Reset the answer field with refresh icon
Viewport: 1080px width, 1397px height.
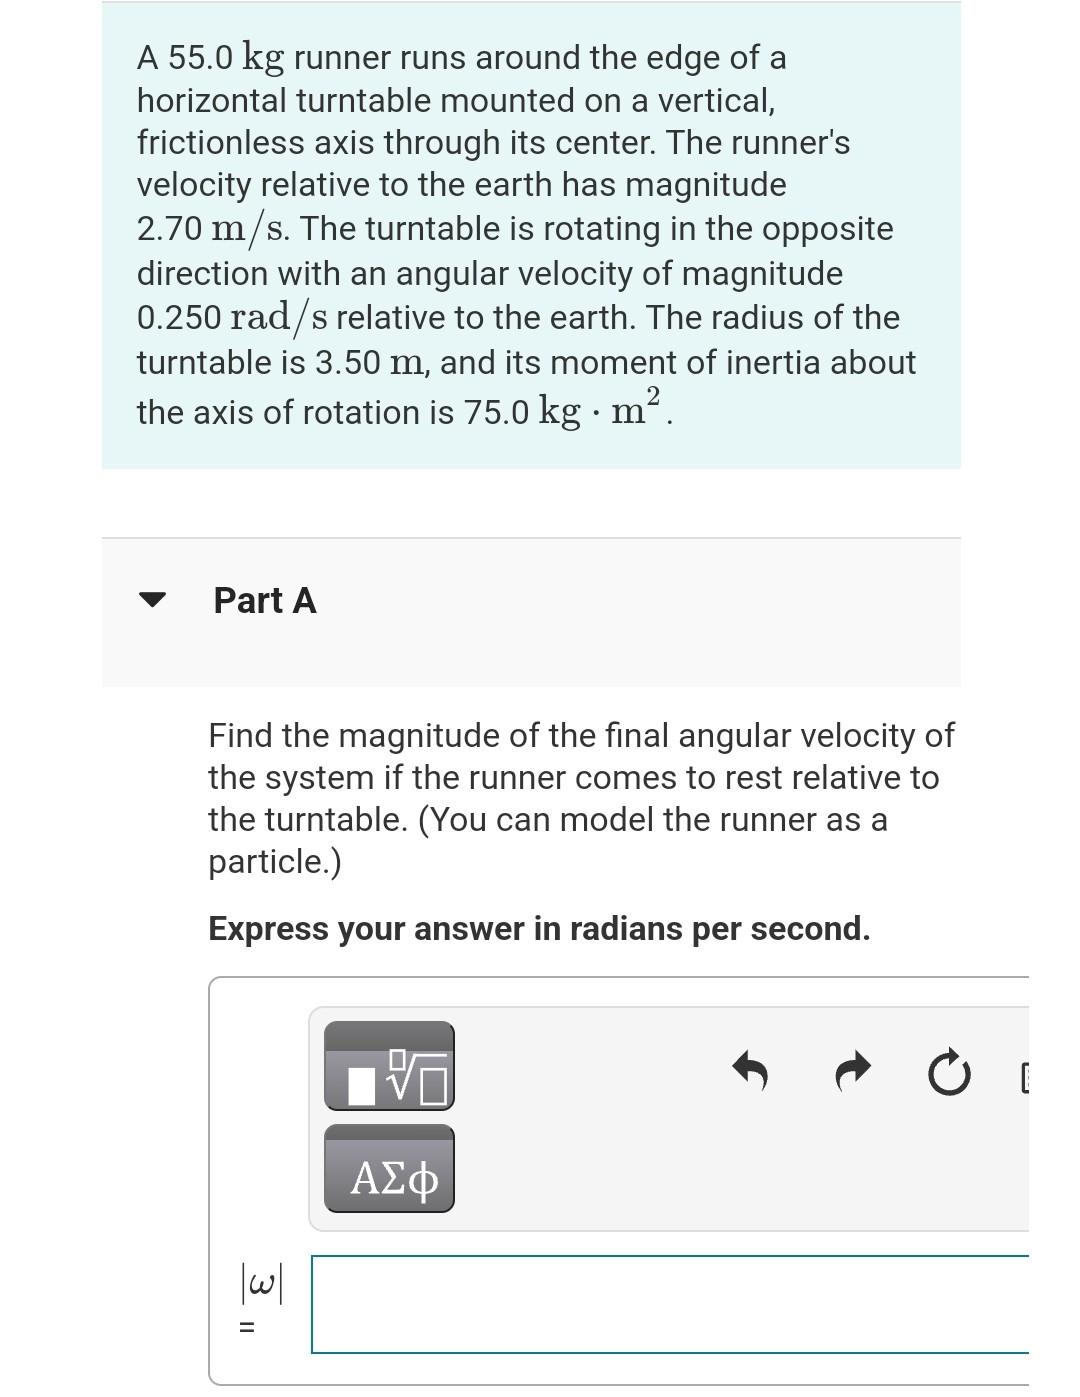948,1072
